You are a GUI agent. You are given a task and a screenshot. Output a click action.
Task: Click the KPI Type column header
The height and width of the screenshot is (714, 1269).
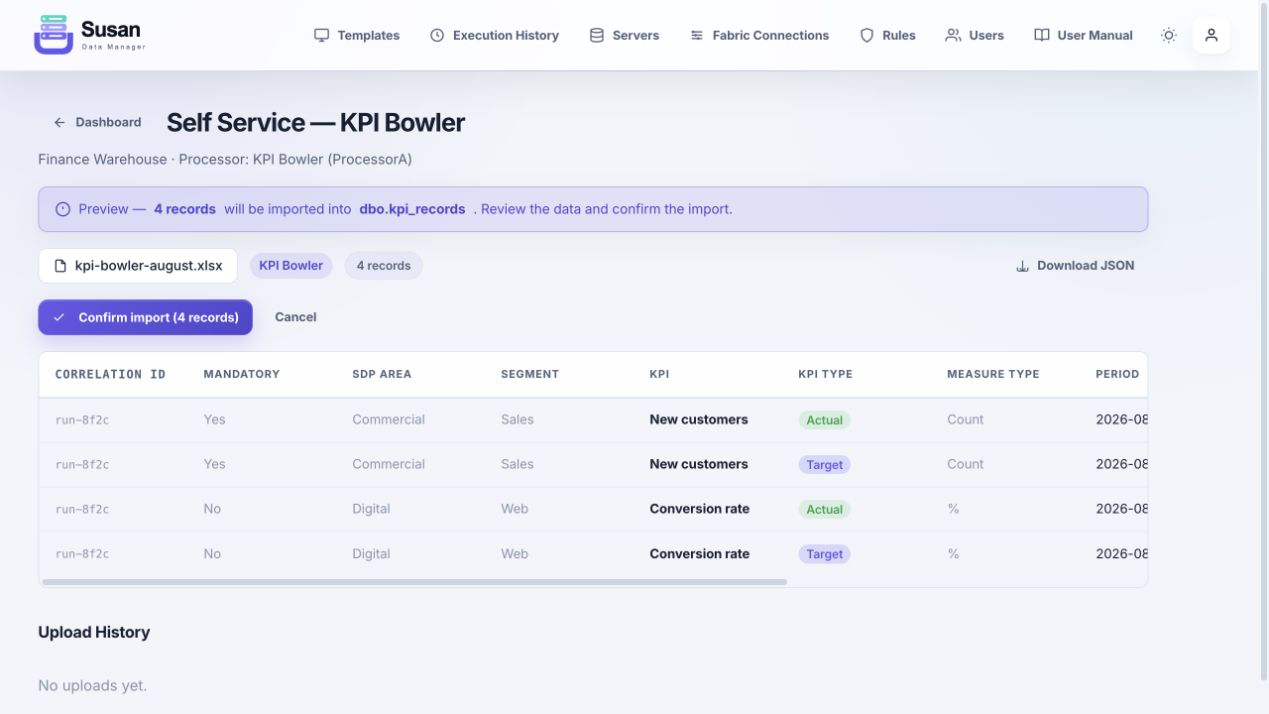(825, 374)
